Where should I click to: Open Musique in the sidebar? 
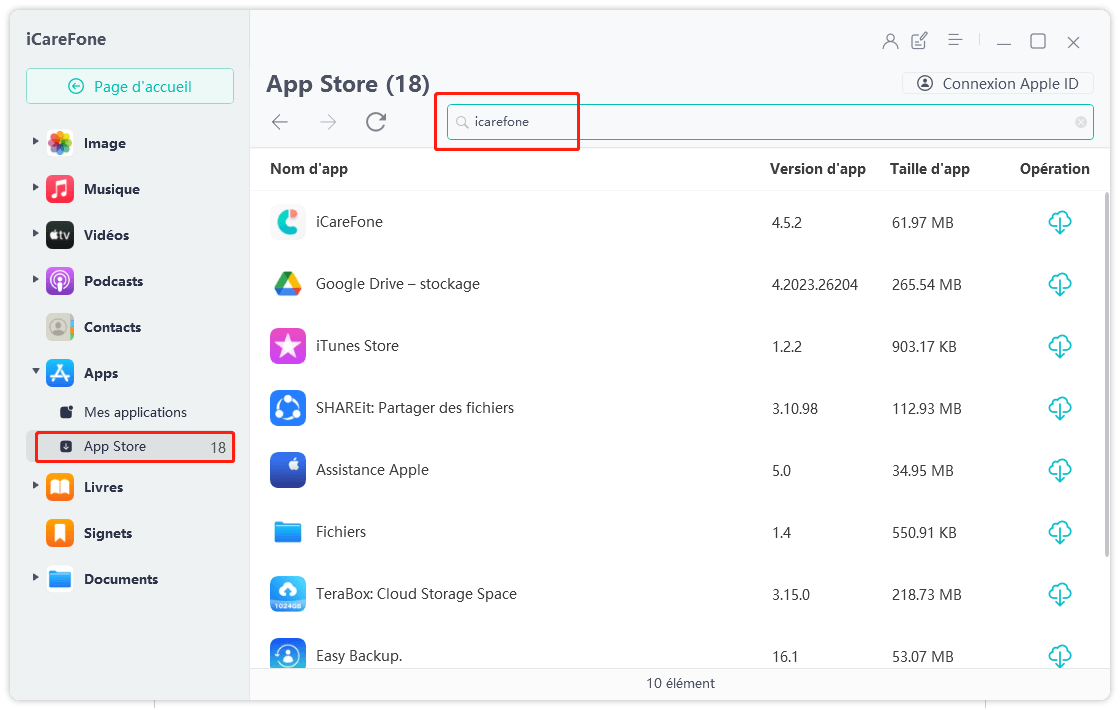(x=111, y=189)
